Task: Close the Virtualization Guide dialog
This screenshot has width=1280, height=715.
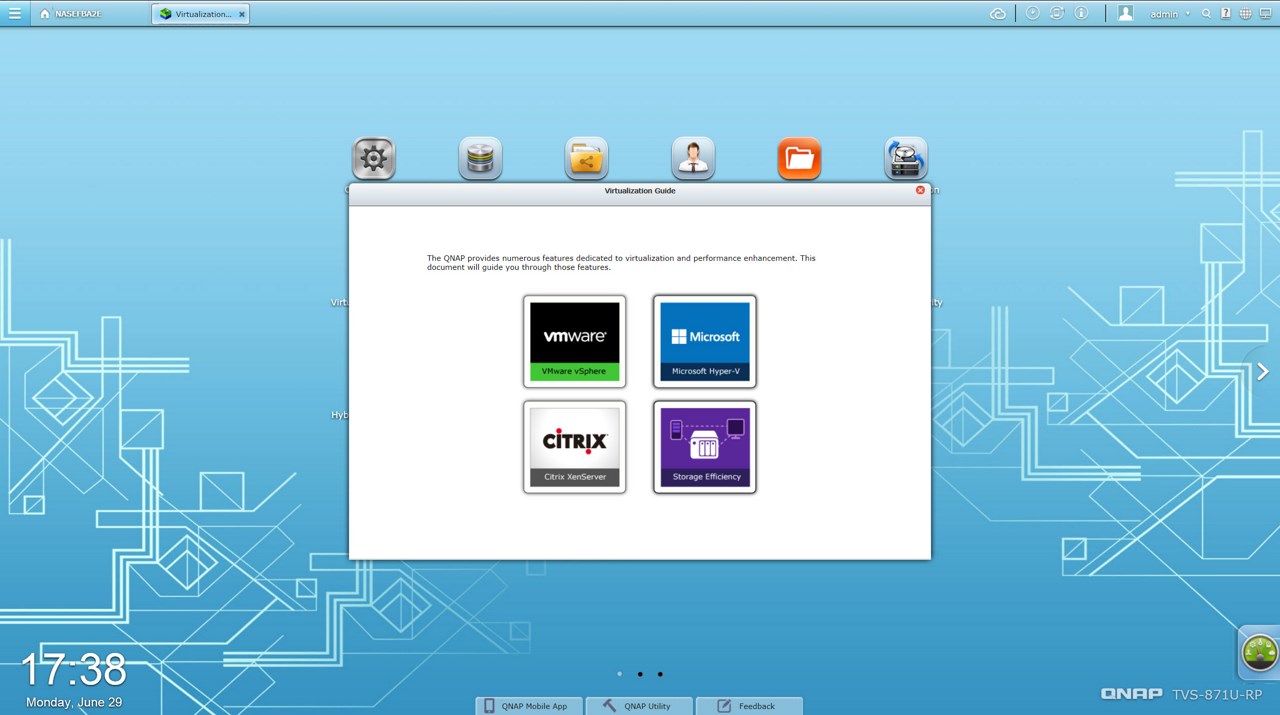Action: click(x=920, y=190)
